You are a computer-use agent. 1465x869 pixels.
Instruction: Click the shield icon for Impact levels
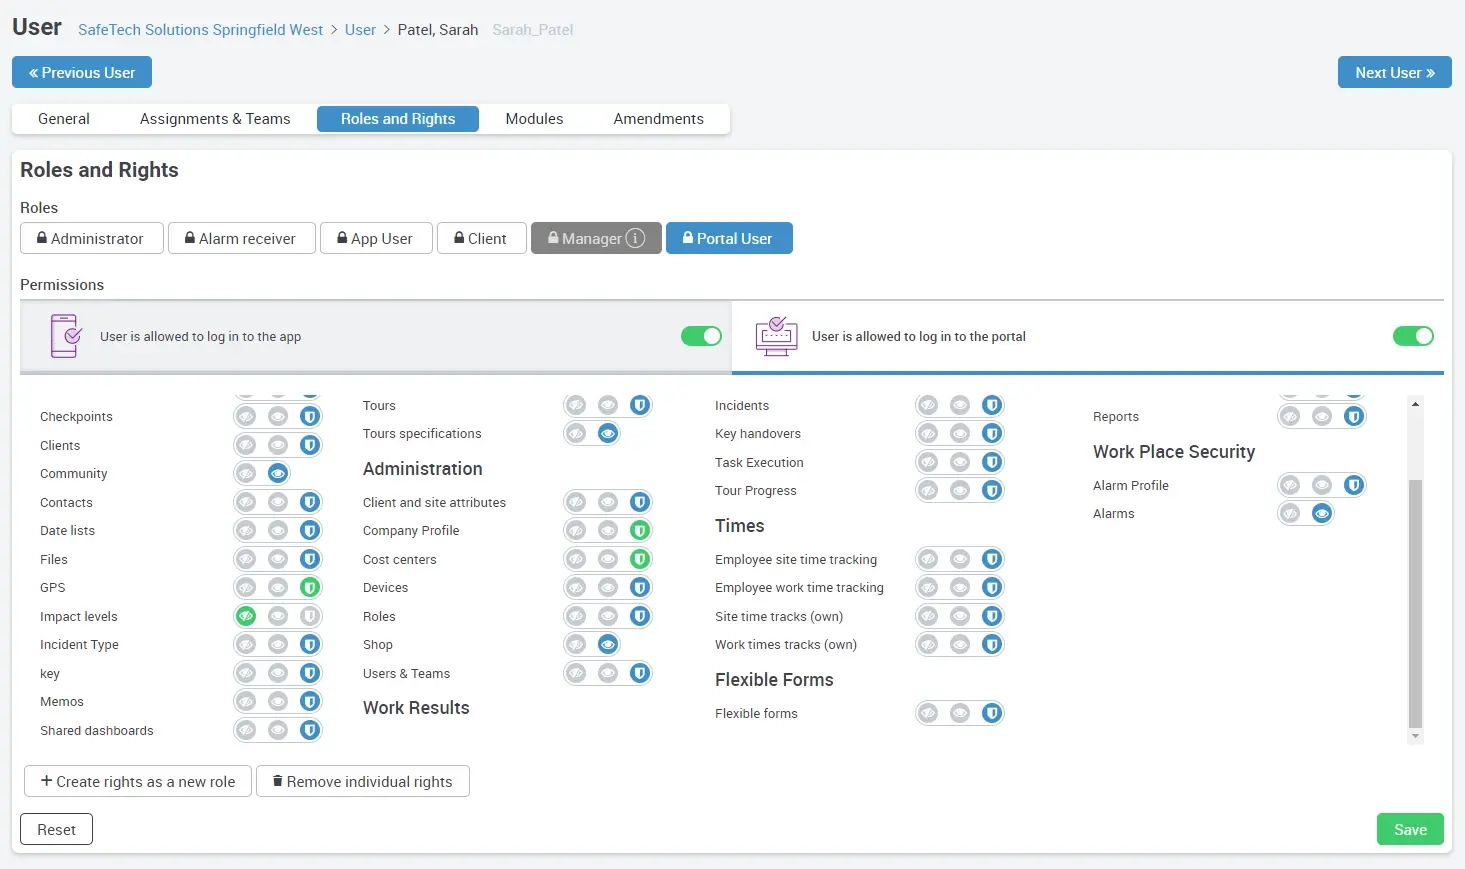click(x=310, y=616)
